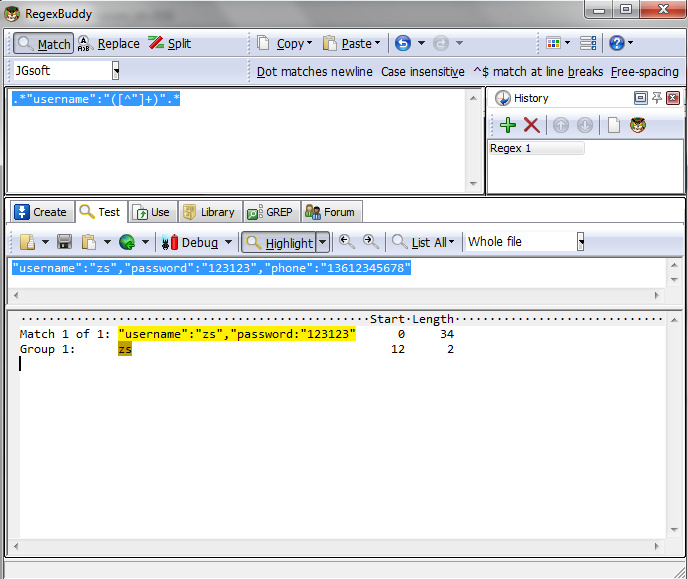Click the results pane vertical scrollbar
This screenshot has height=579, width=688.
pyautogui.click(x=674, y=425)
